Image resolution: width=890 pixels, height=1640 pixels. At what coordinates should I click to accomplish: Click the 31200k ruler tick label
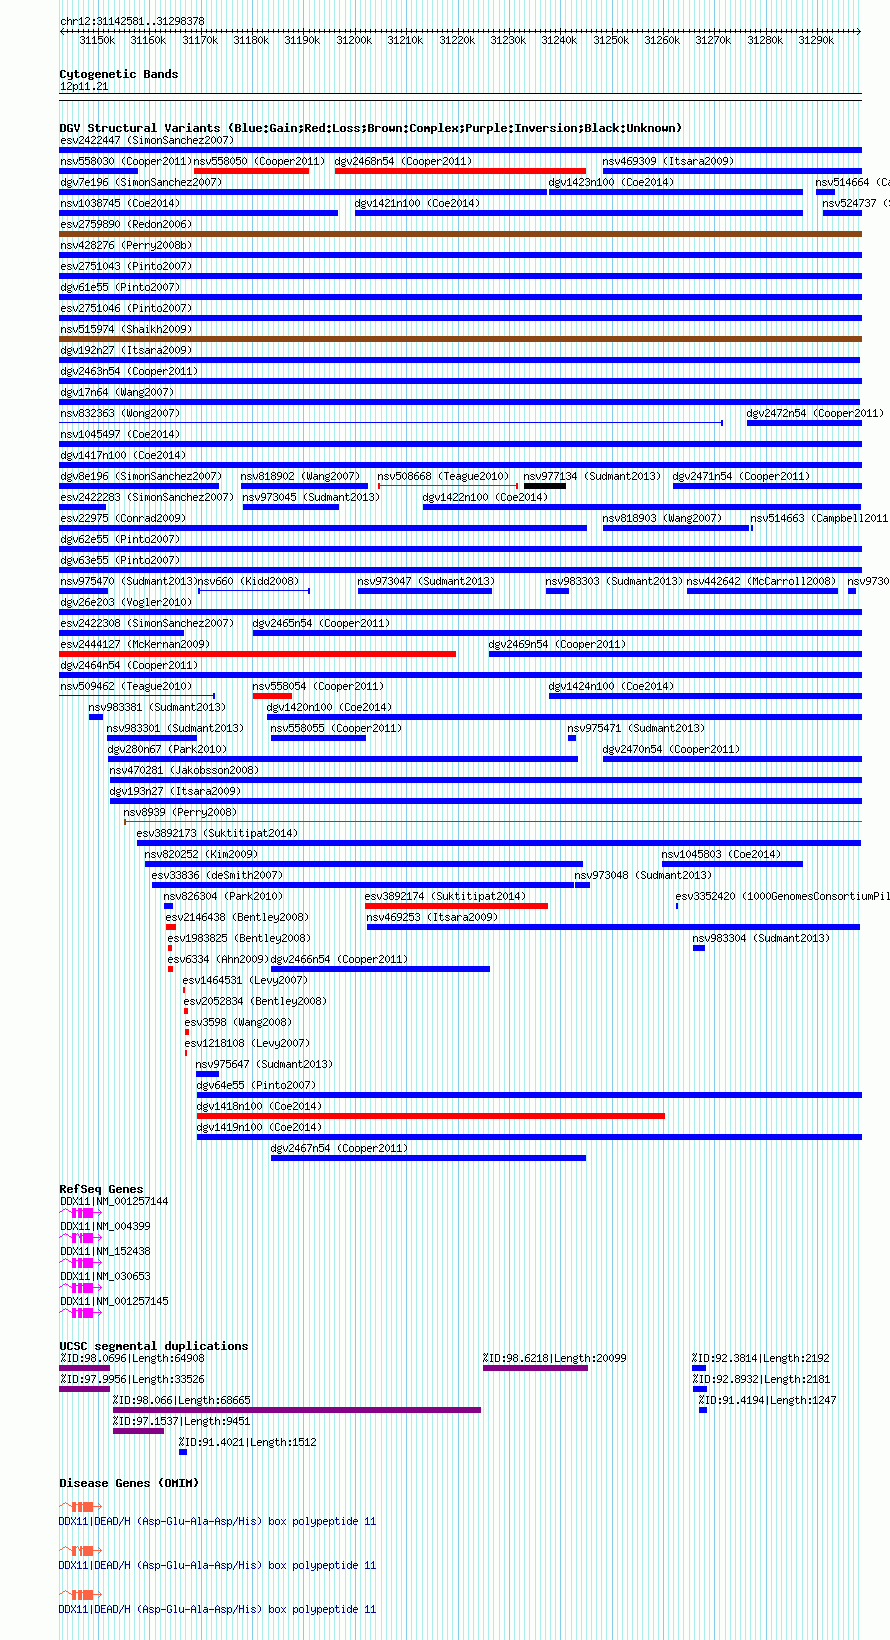point(354,40)
